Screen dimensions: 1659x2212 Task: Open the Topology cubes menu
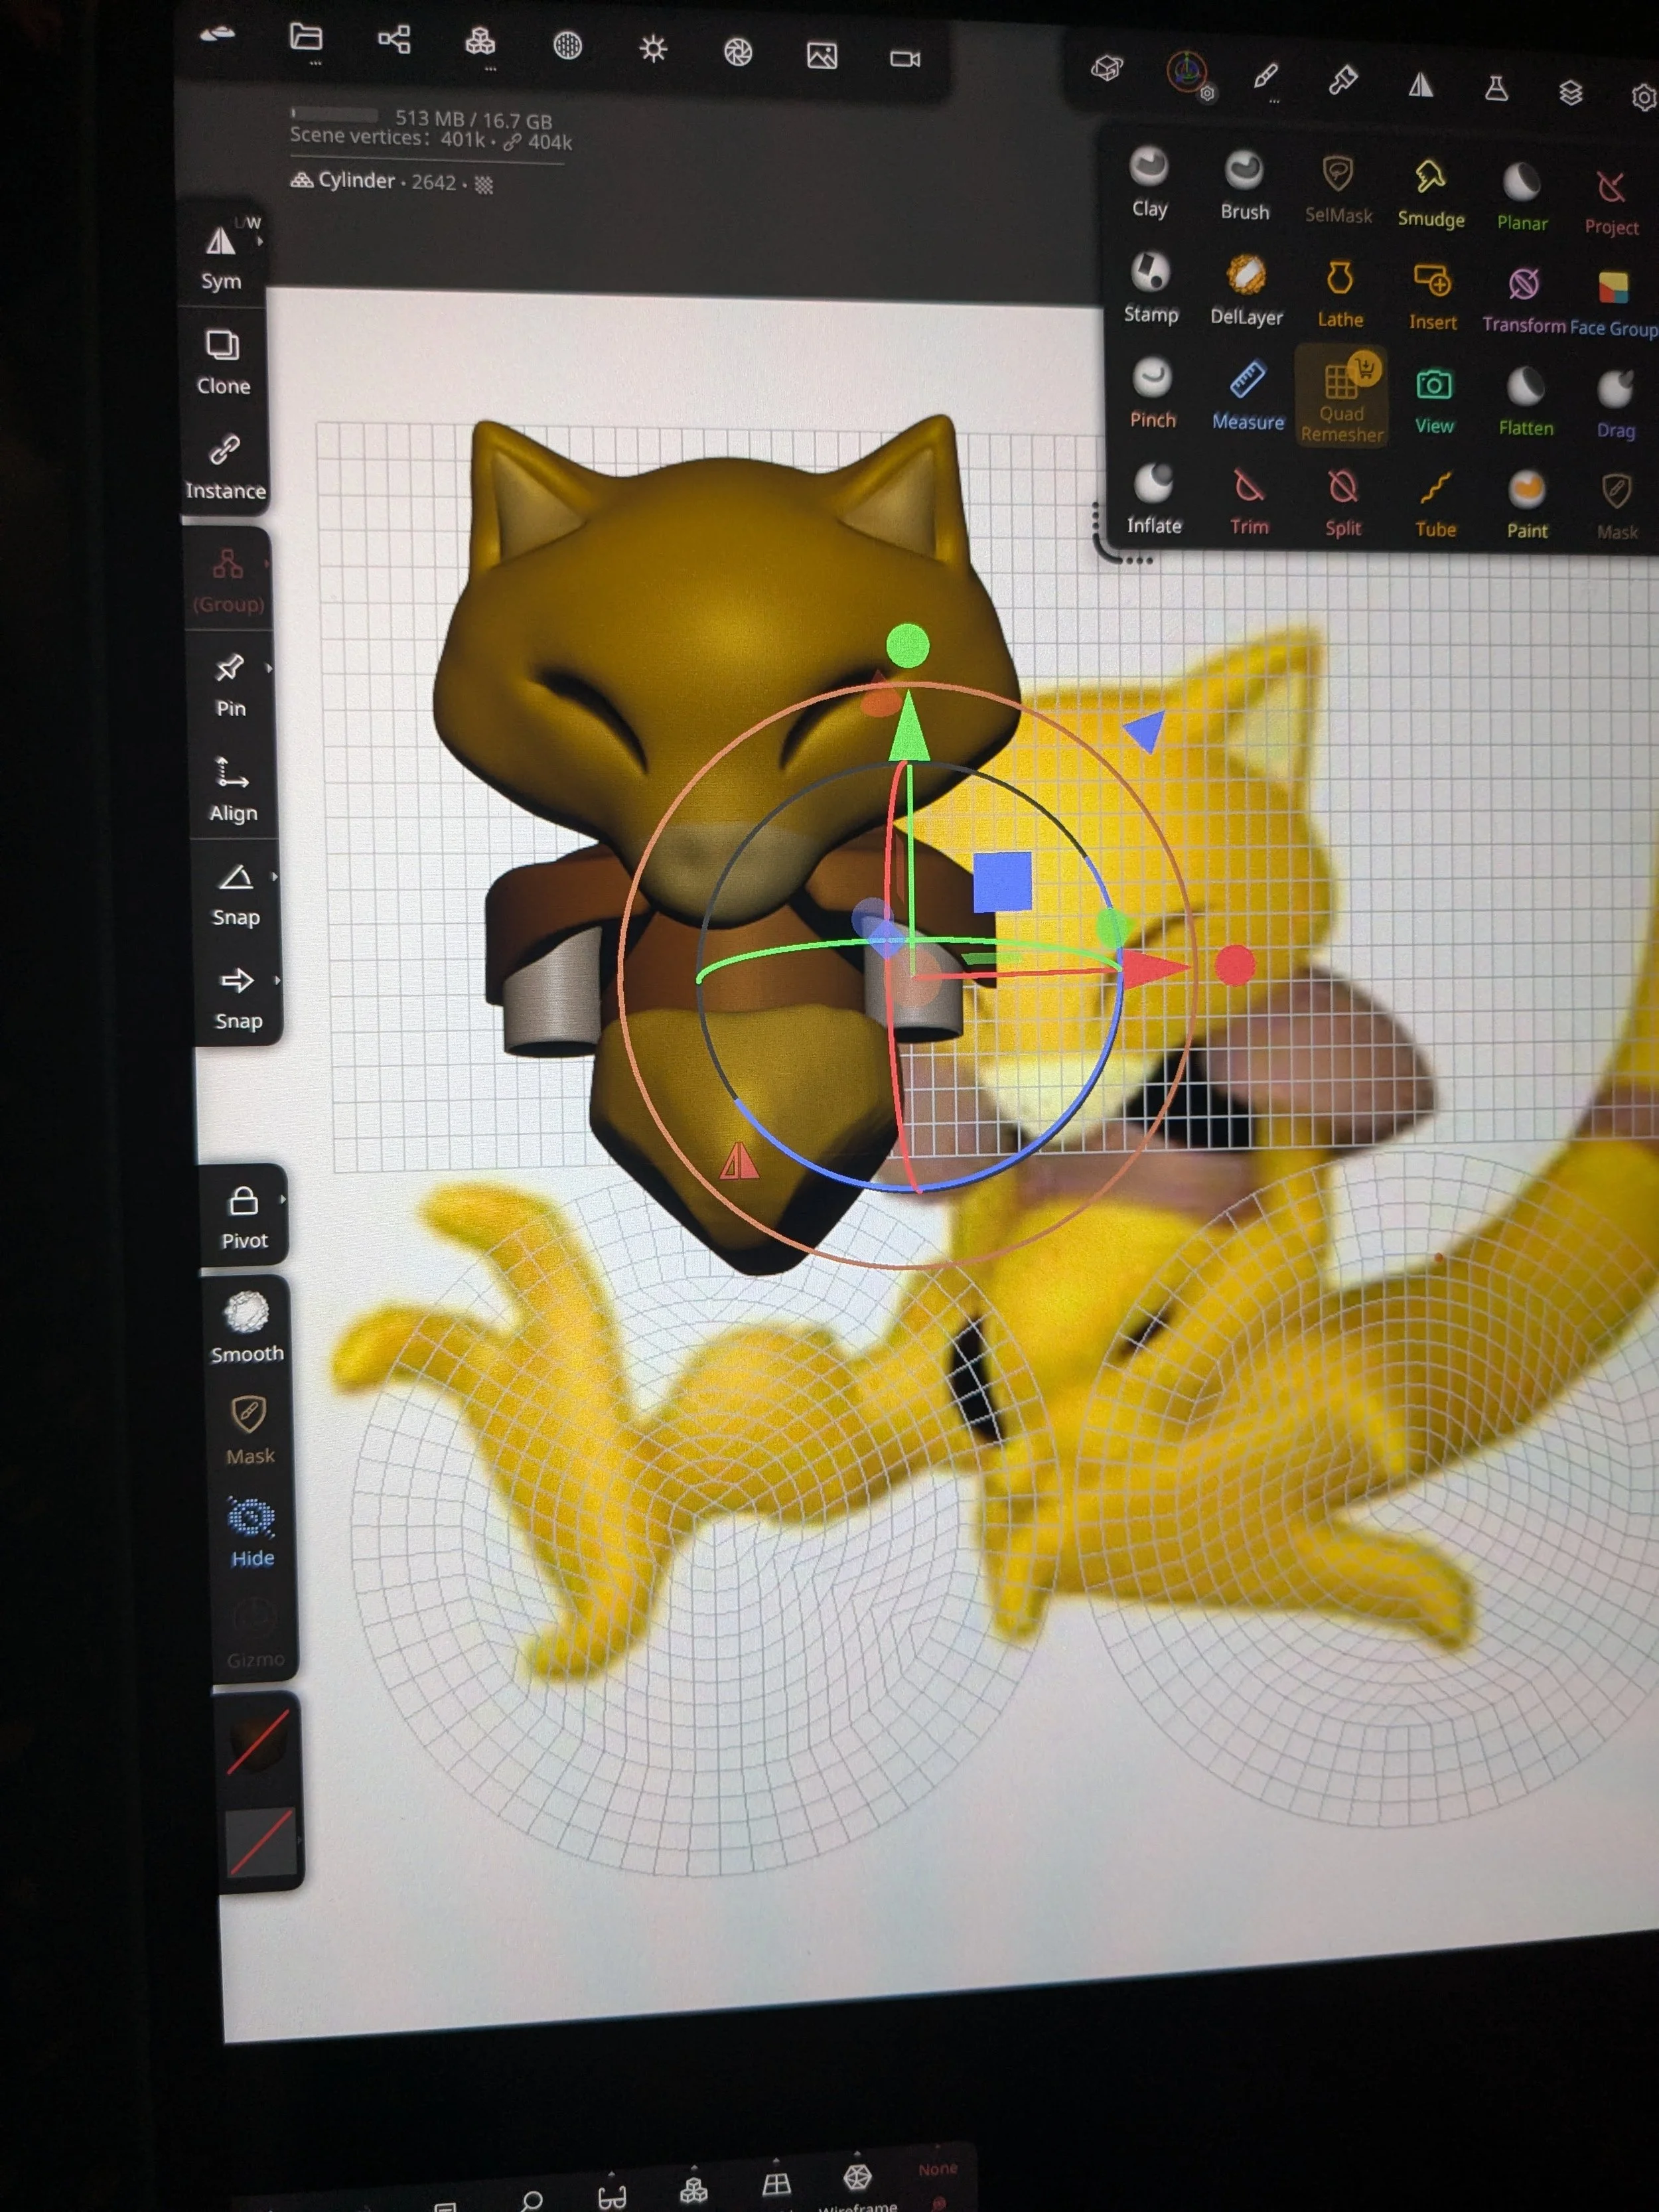(x=480, y=42)
